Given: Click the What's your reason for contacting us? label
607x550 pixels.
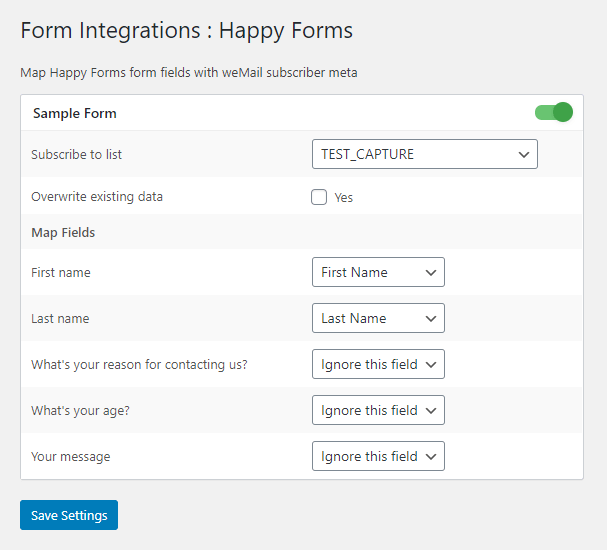Looking at the screenshot, I should point(139,365).
